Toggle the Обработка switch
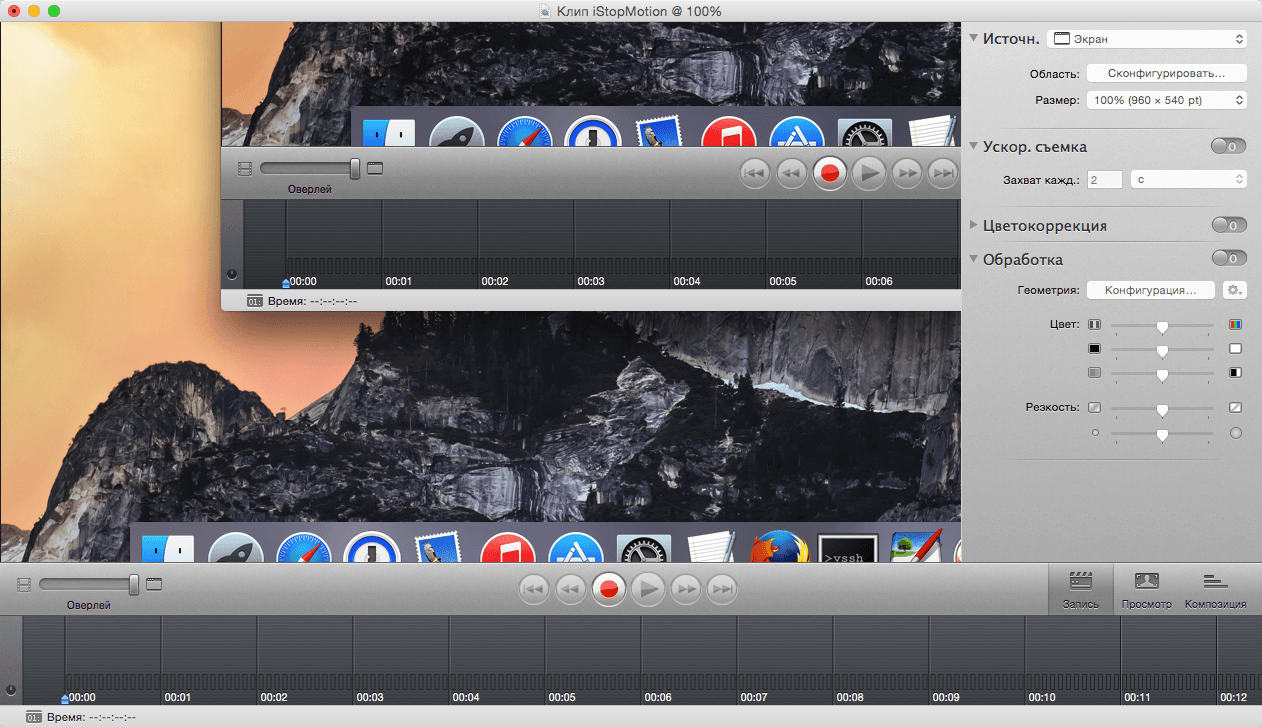The height and width of the screenshot is (727, 1262). coord(1229,259)
